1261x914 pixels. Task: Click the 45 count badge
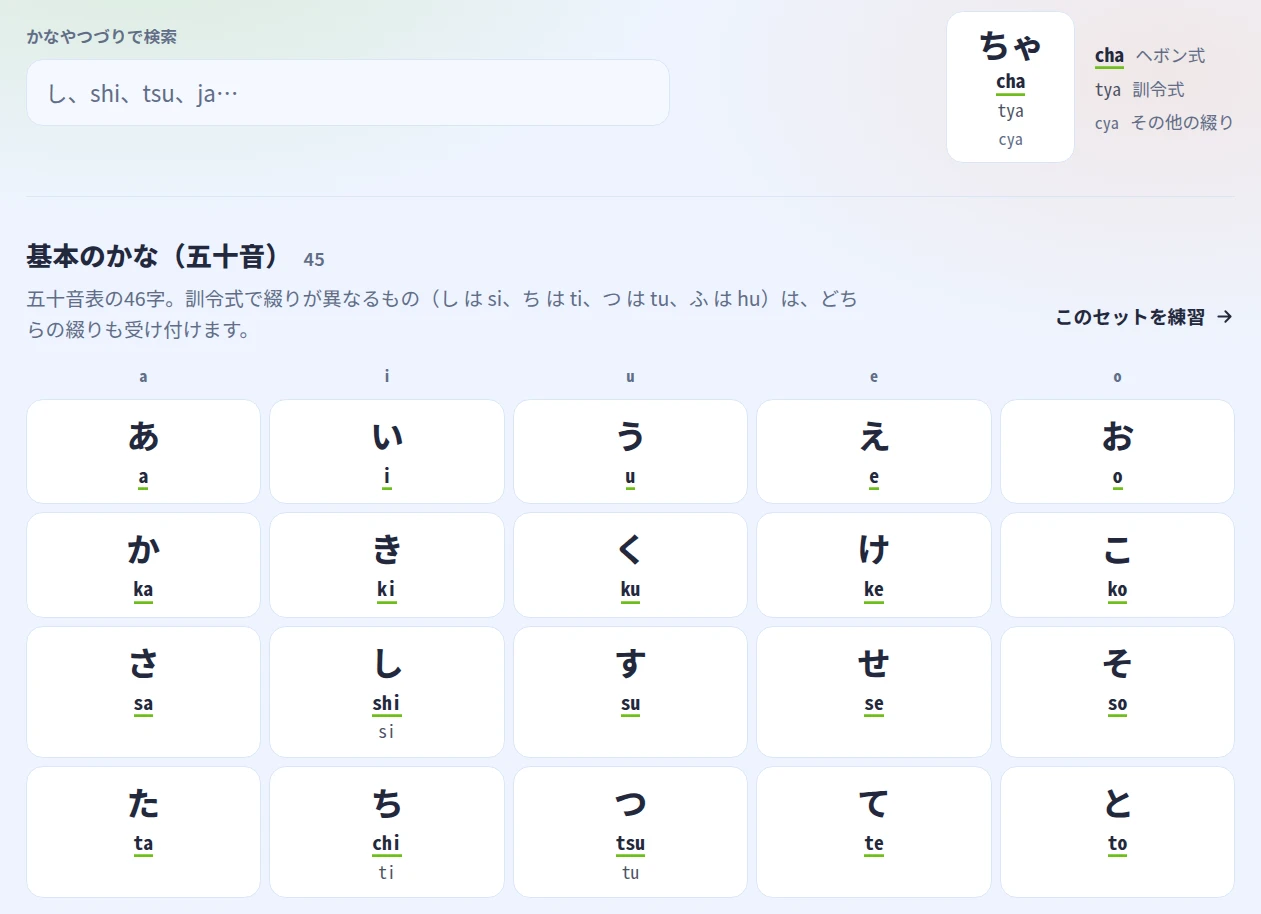point(314,260)
